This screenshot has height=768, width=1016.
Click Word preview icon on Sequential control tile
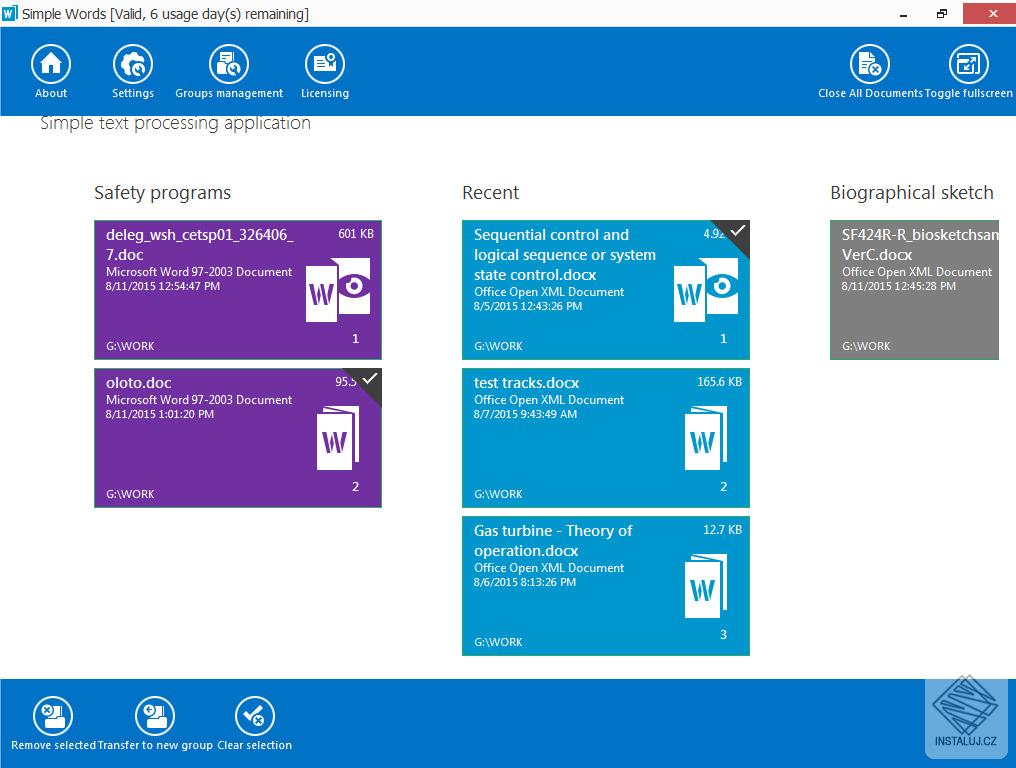(x=706, y=290)
